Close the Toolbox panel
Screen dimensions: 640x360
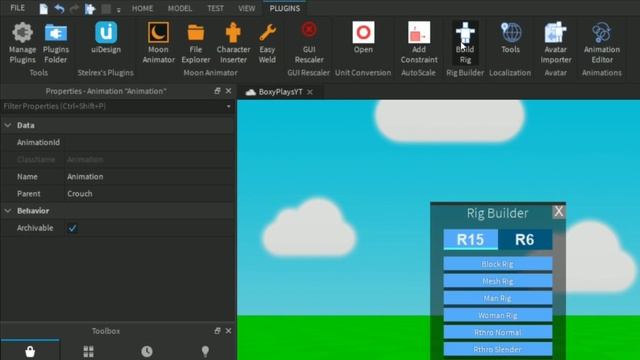pyautogui.click(x=228, y=331)
